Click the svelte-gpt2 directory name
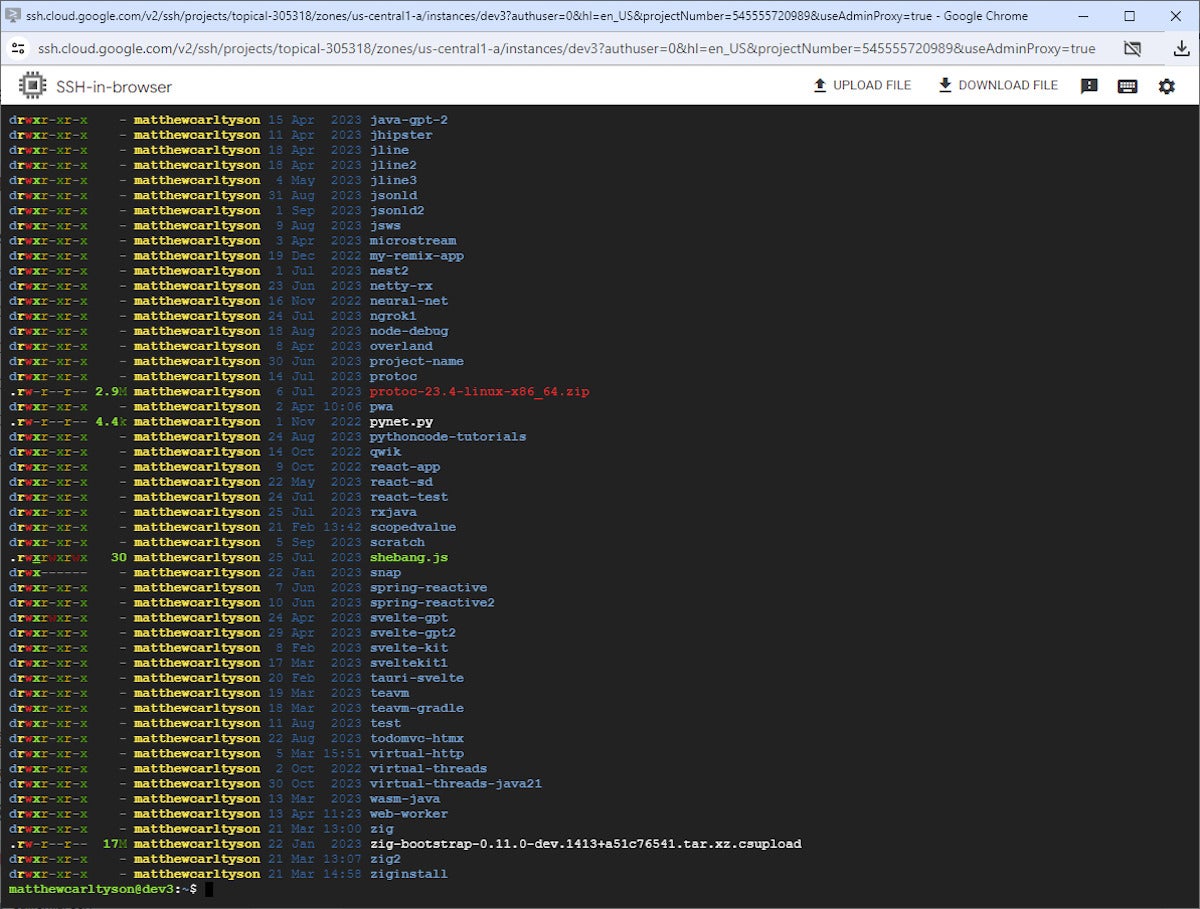1200x909 pixels. click(413, 633)
